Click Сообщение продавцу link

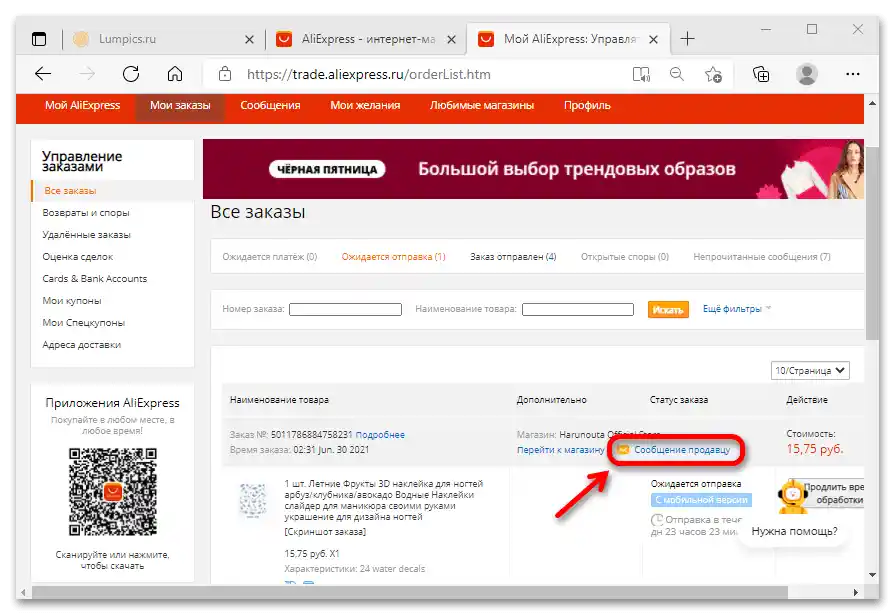coord(682,450)
